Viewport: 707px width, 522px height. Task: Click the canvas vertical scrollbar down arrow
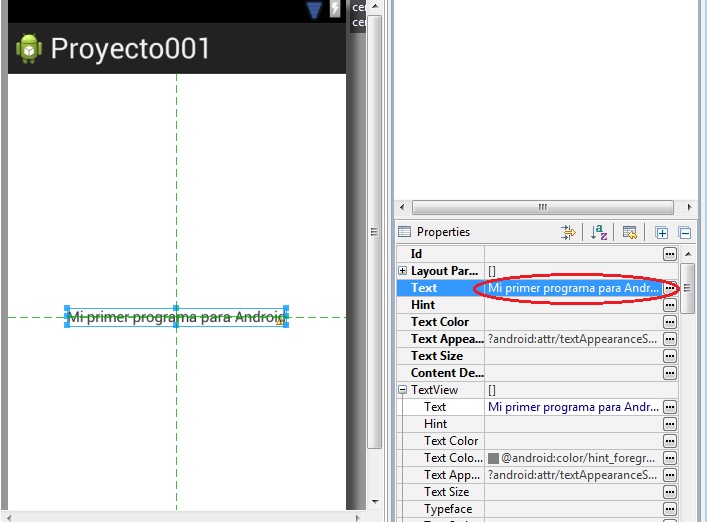tap(375, 501)
